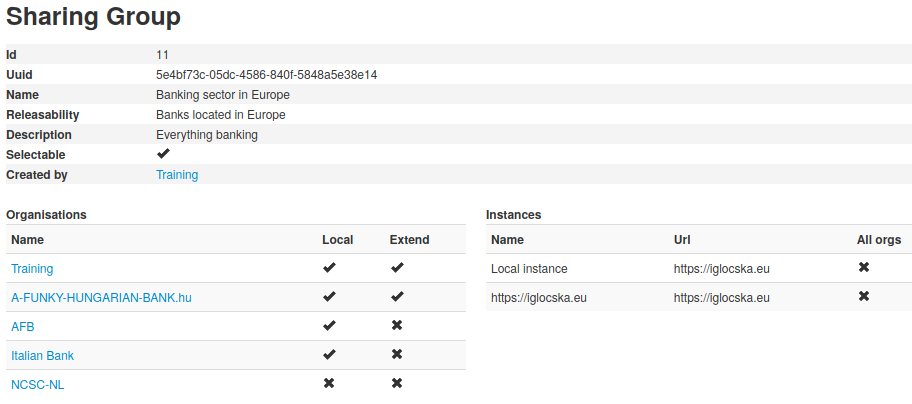The width and height of the screenshot is (912, 404).
Task: Click the Selectable checkmark icon
Action: pyautogui.click(x=163, y=154)
